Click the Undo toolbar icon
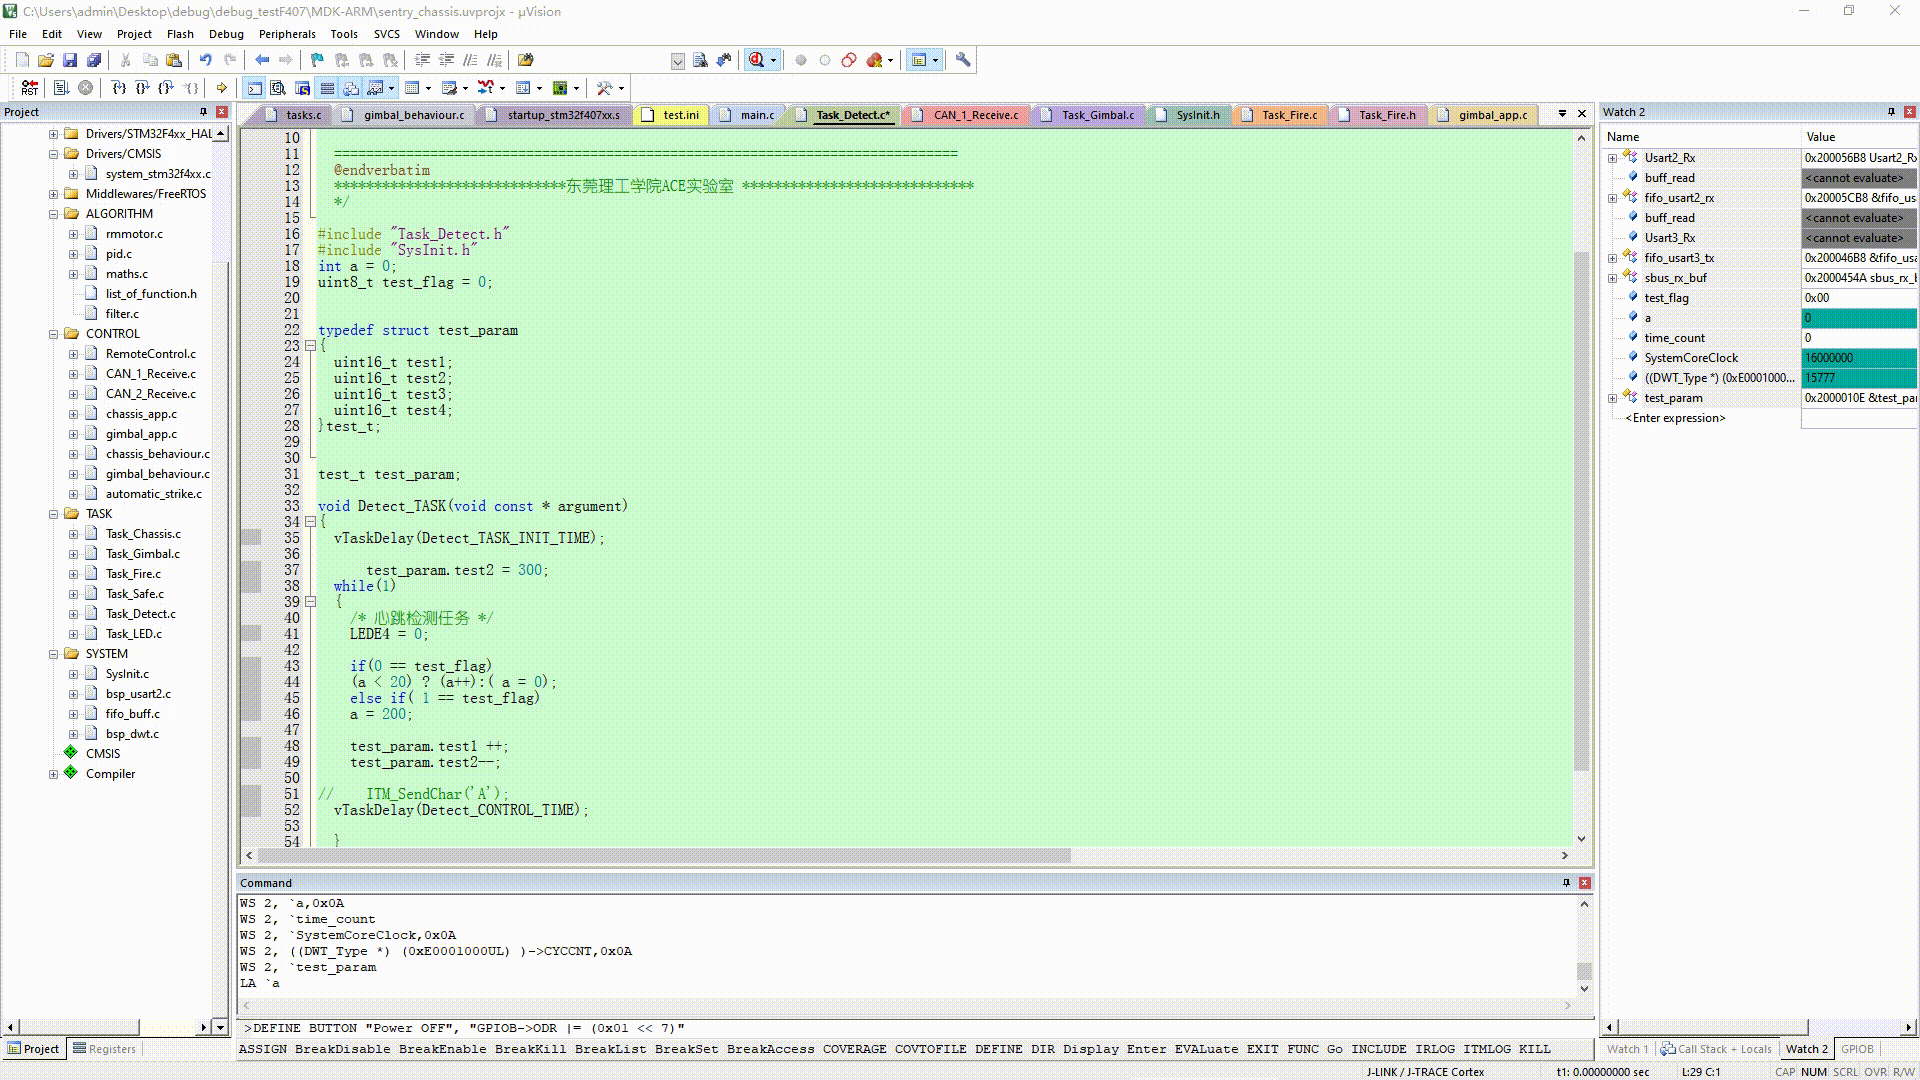 (205, 60)
